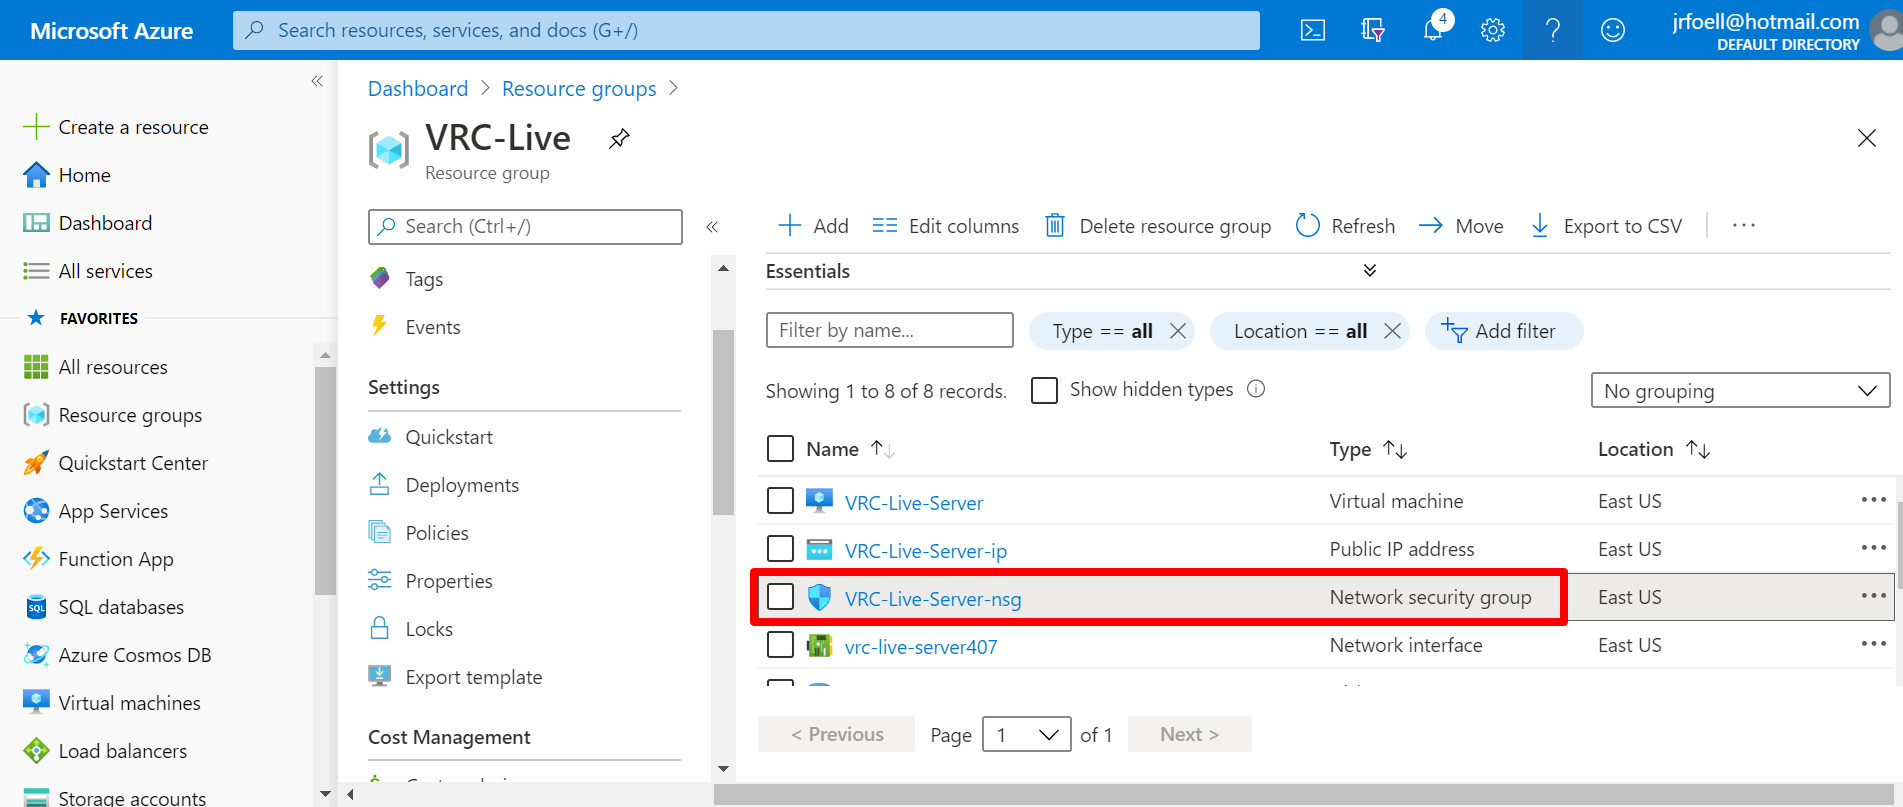Check the vrc-live-server407 row checkbox
Viewport: 1903px width, 807px height.
point(780,645)
